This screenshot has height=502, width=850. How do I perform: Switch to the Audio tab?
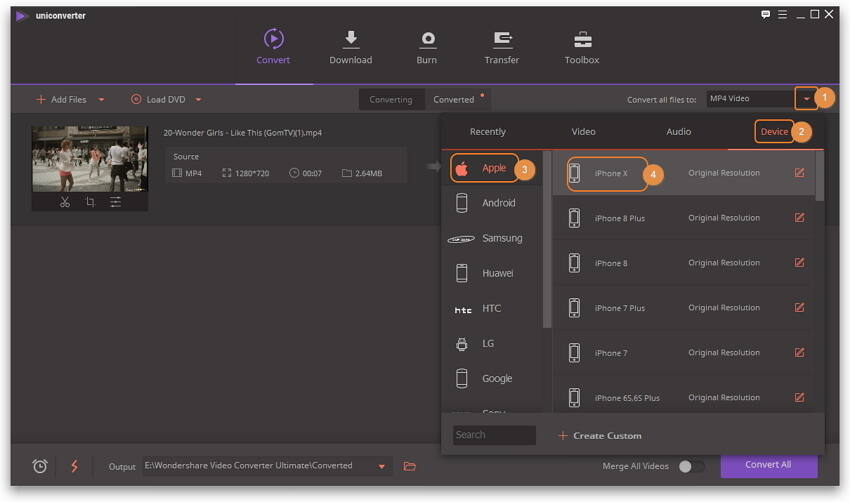pos(678,132)
